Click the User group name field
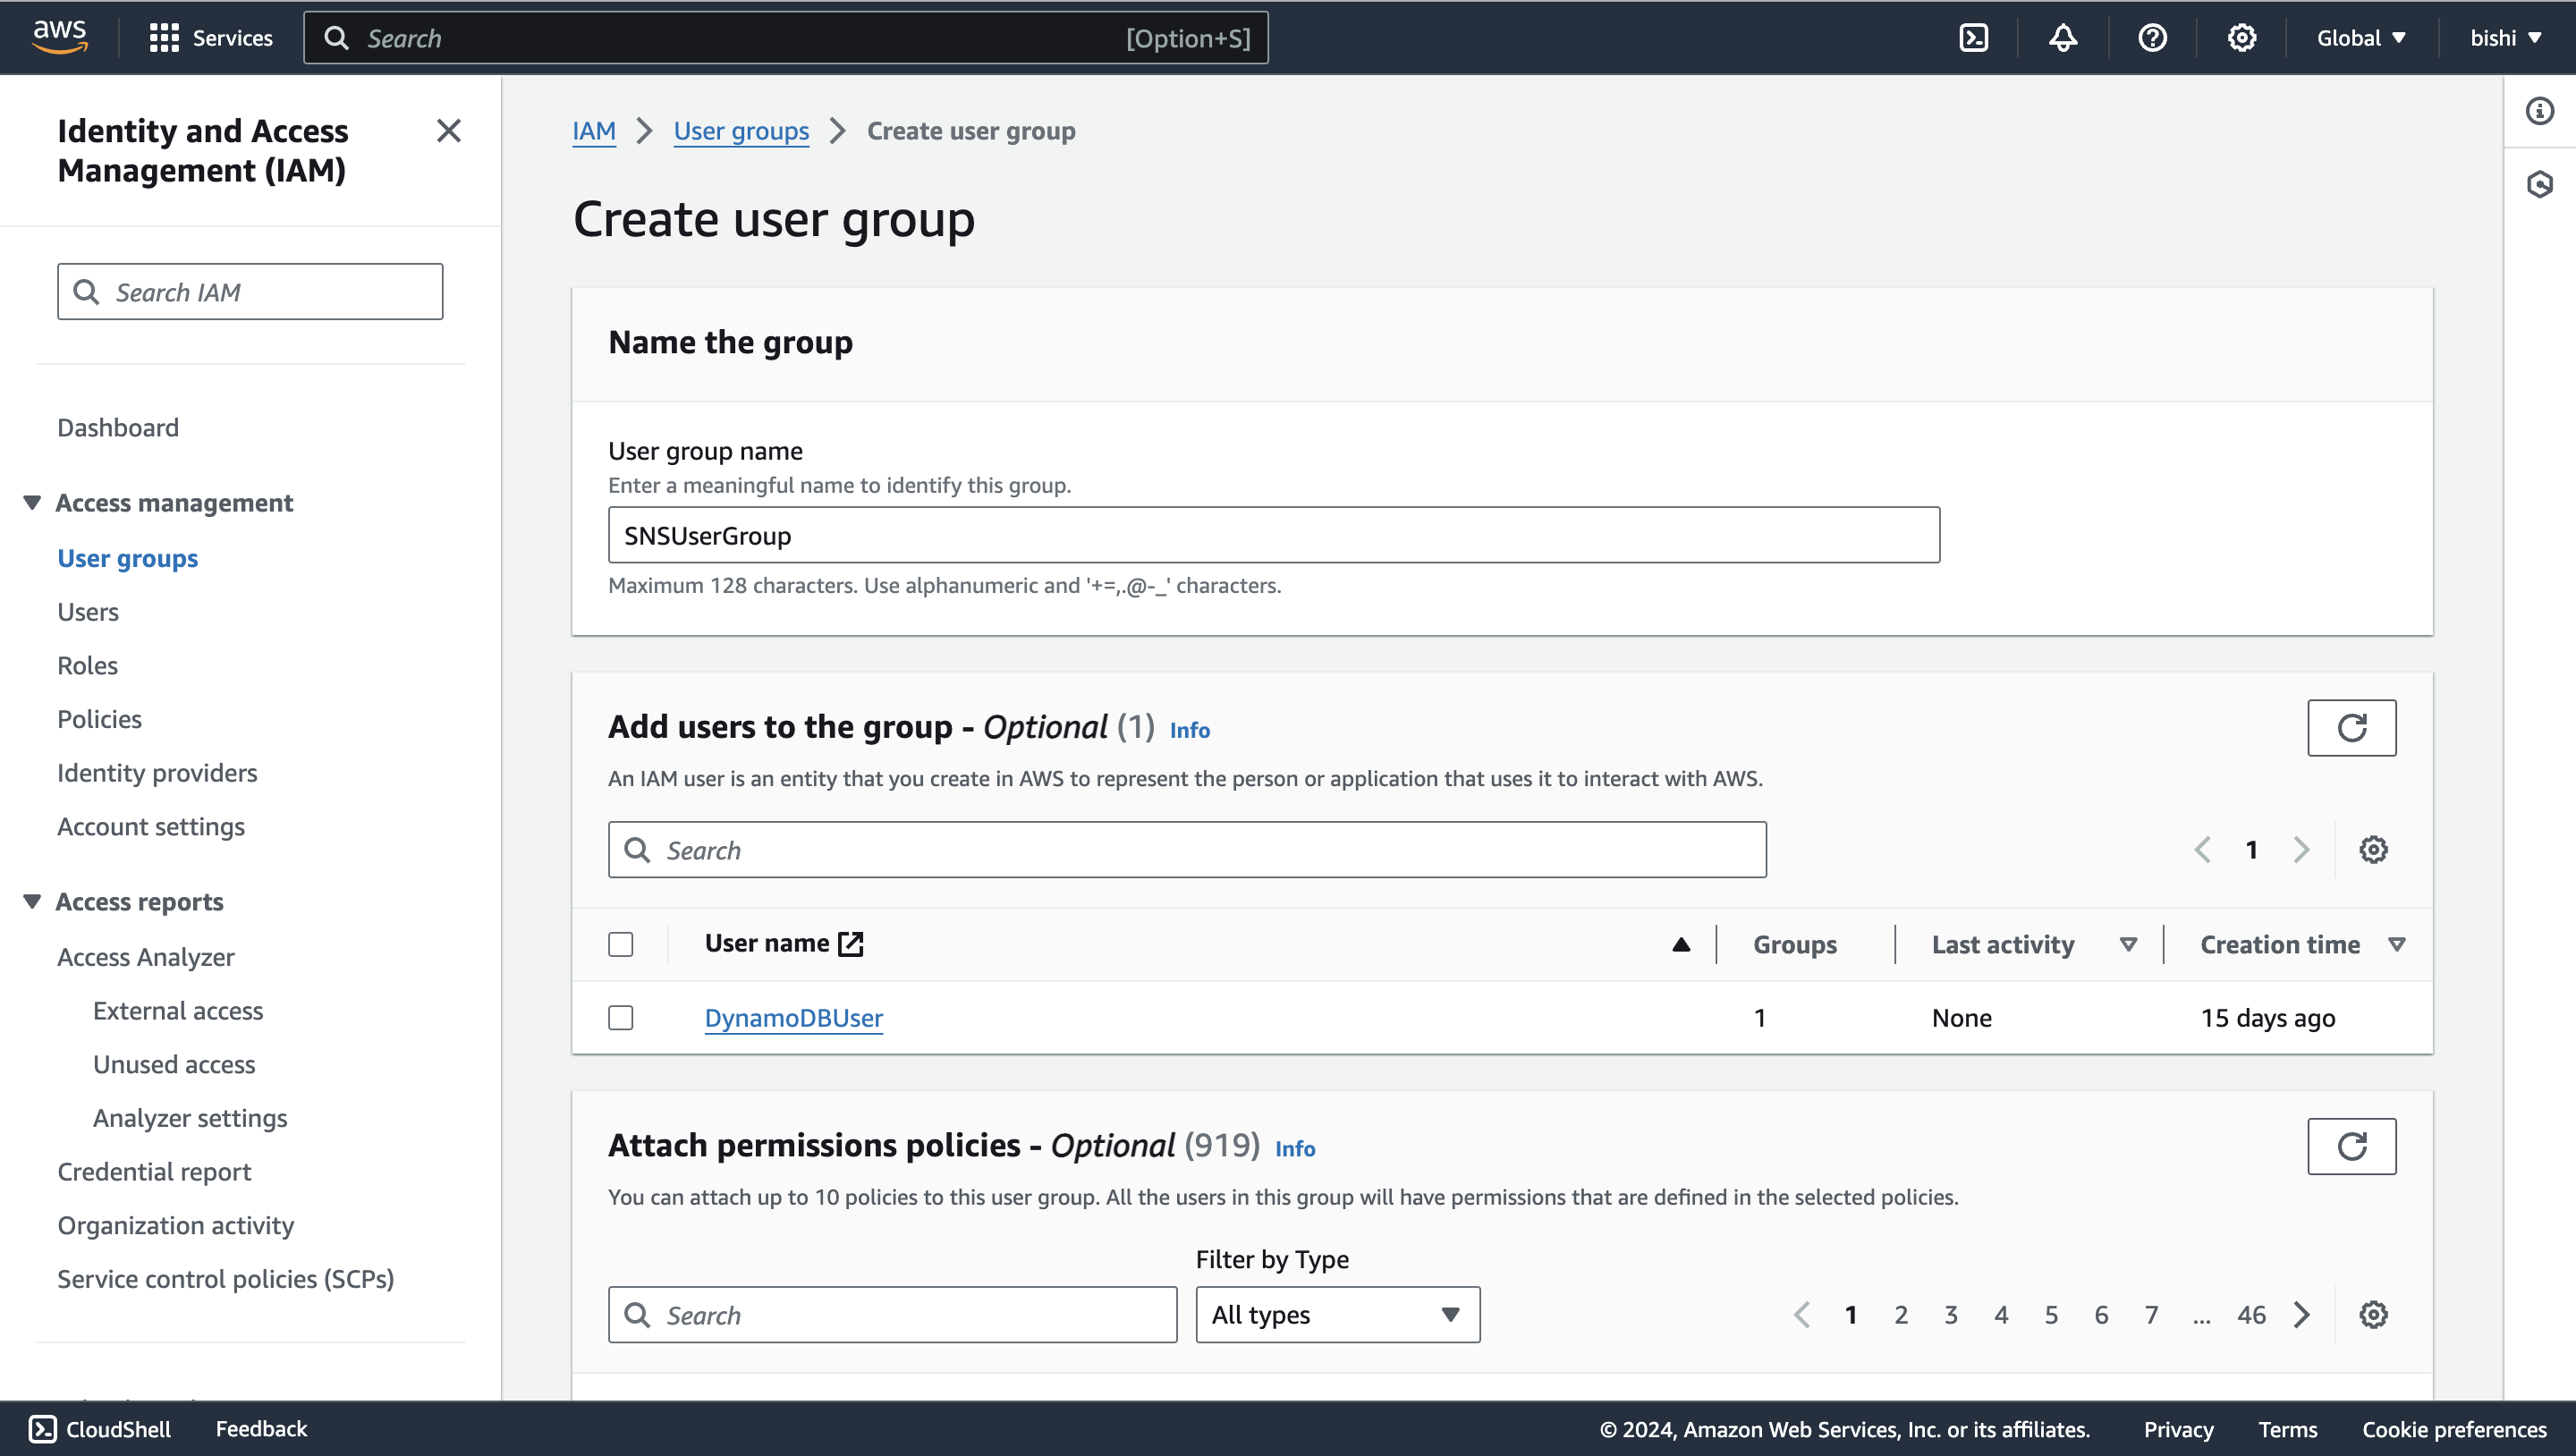Viewport: 2576px width, 1456px height. click(1273, 535)
